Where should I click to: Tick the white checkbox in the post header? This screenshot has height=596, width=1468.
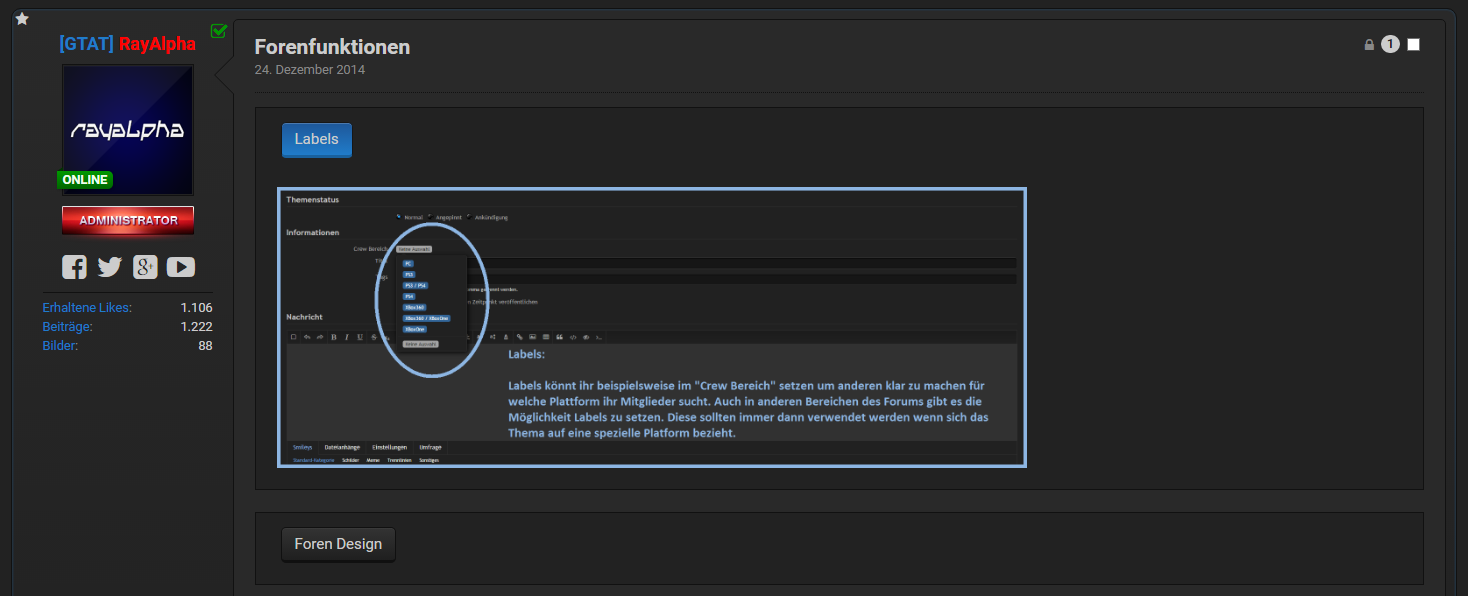1413,45
